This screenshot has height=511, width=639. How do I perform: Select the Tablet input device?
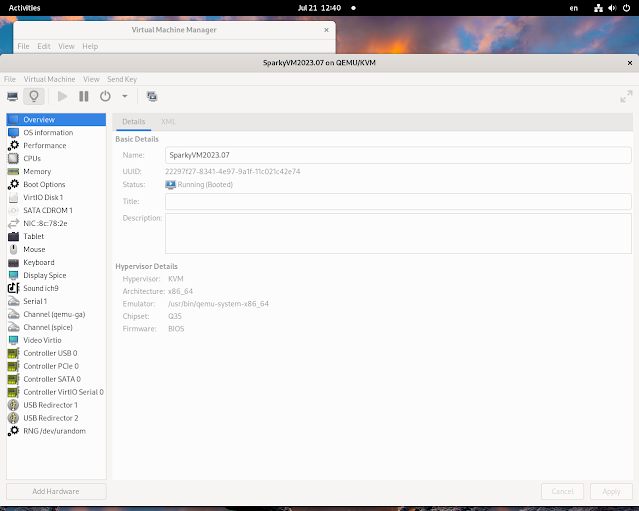[56, 236]
